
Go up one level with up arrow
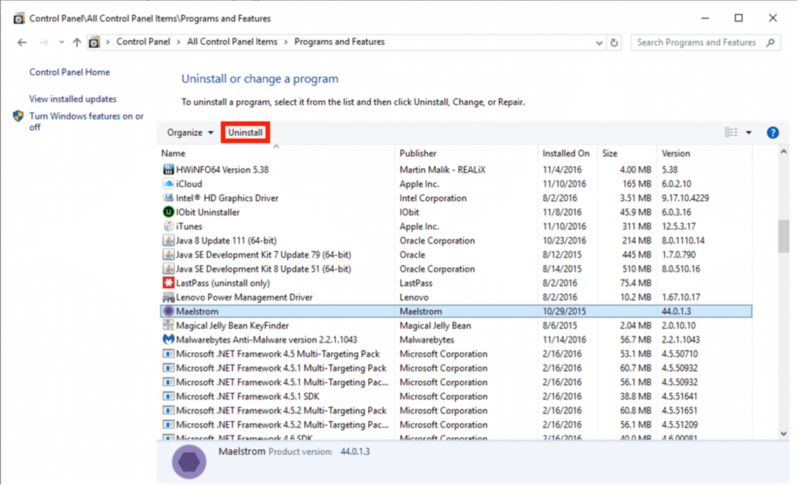pos(77,42)
